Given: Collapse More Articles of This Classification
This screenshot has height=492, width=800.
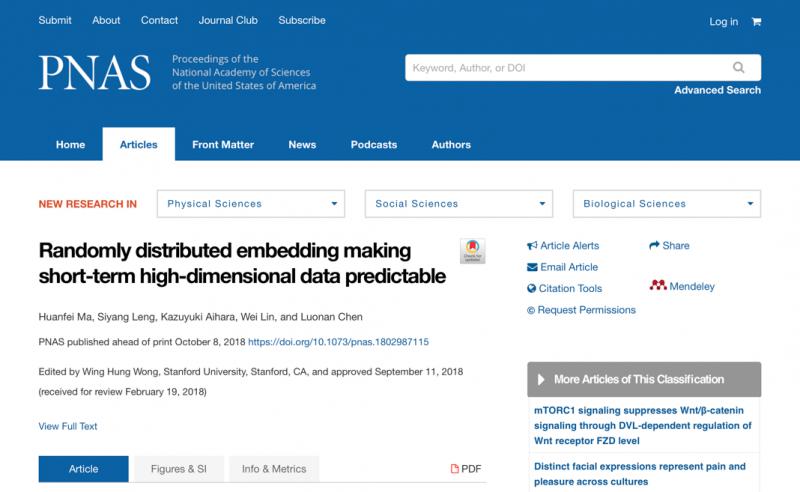Looking at the screenshot, I should click(x=644, y=380).
